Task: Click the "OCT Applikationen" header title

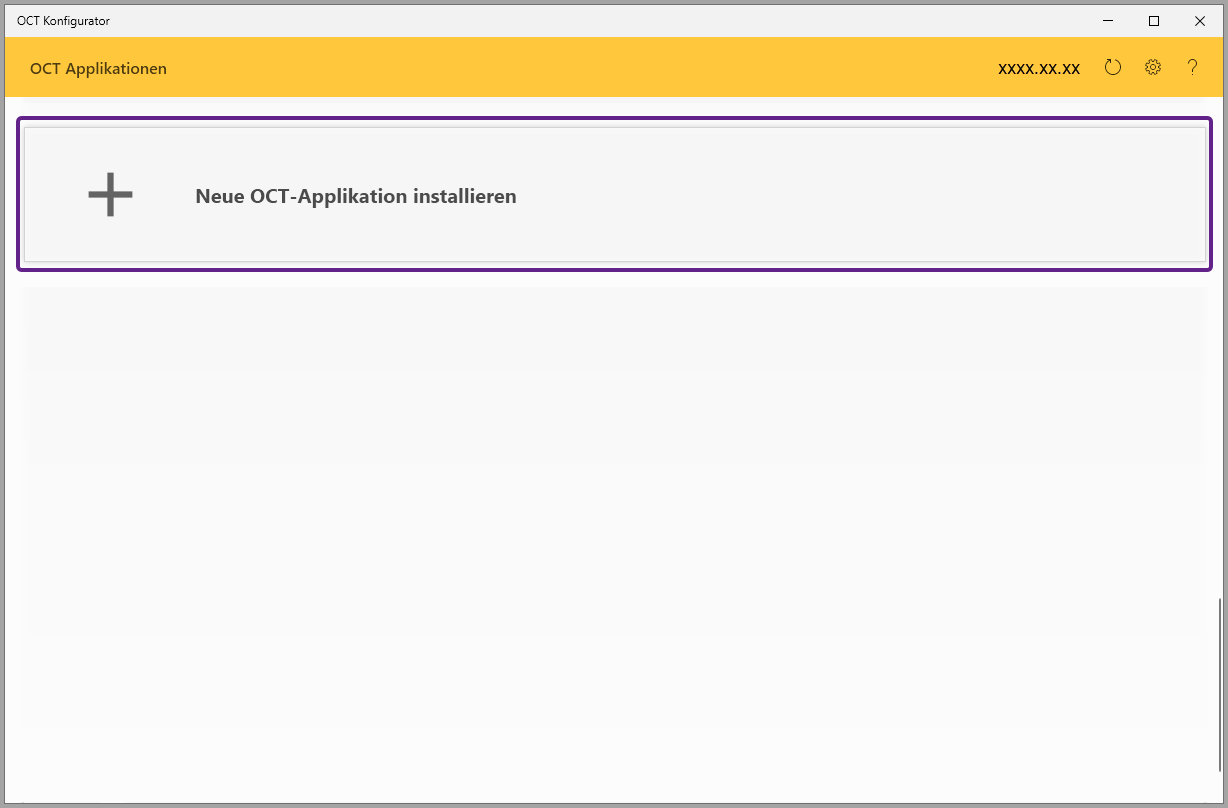Action: pyautogui.click(x=98, y=69)
